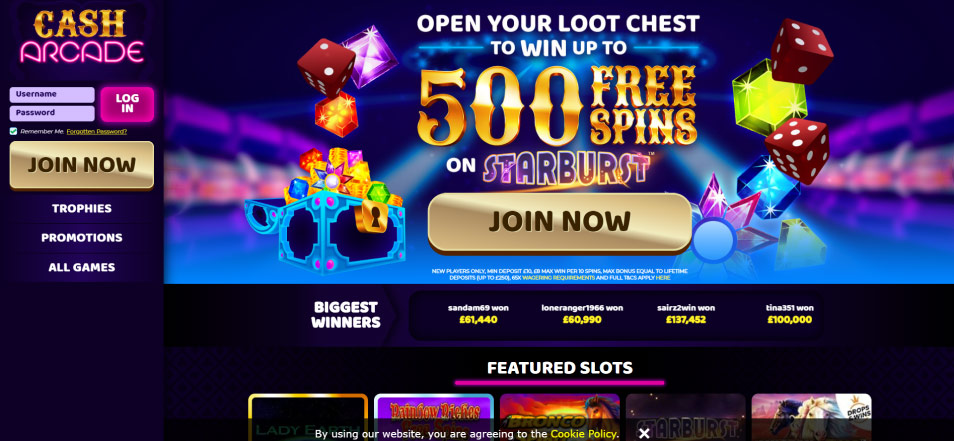The height and width of the screenshot is (441, 954).
Task: Open the Trophies menu item
Action: point(82,209)
